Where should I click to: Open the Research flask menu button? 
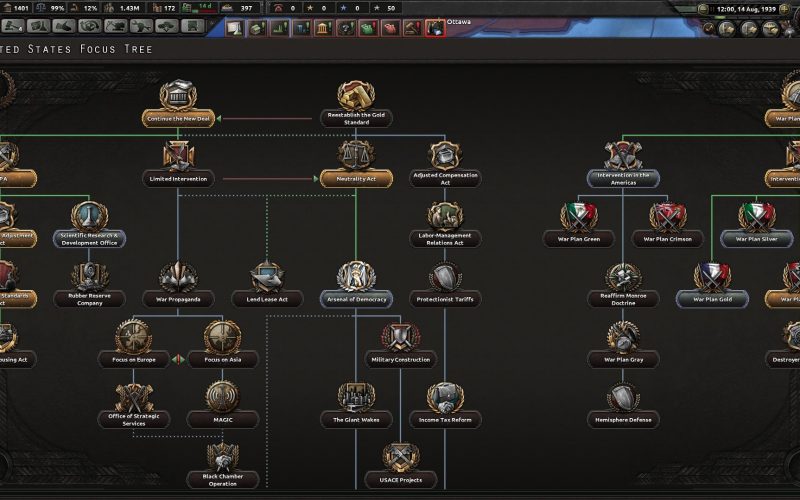[x=39, y=26]
